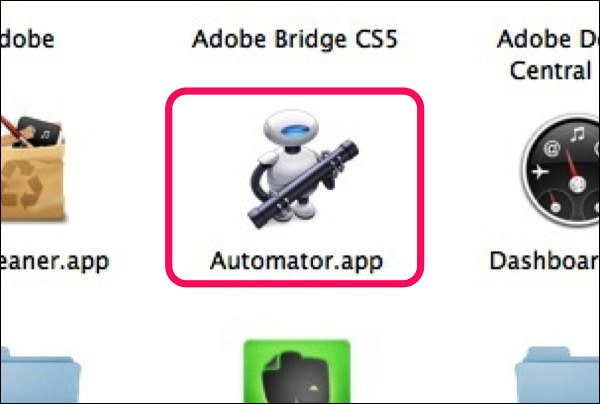Click the airplane symbol on Dashboard icon
This screenshot has width=600, height=404.
point(540,172)
